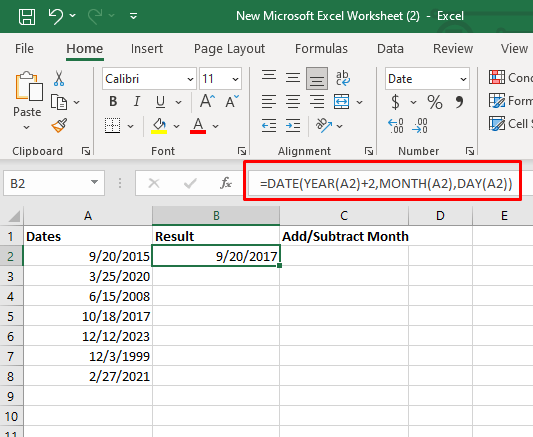
Task: Click the Paste clipboard icon
Action: click(29, 86)
